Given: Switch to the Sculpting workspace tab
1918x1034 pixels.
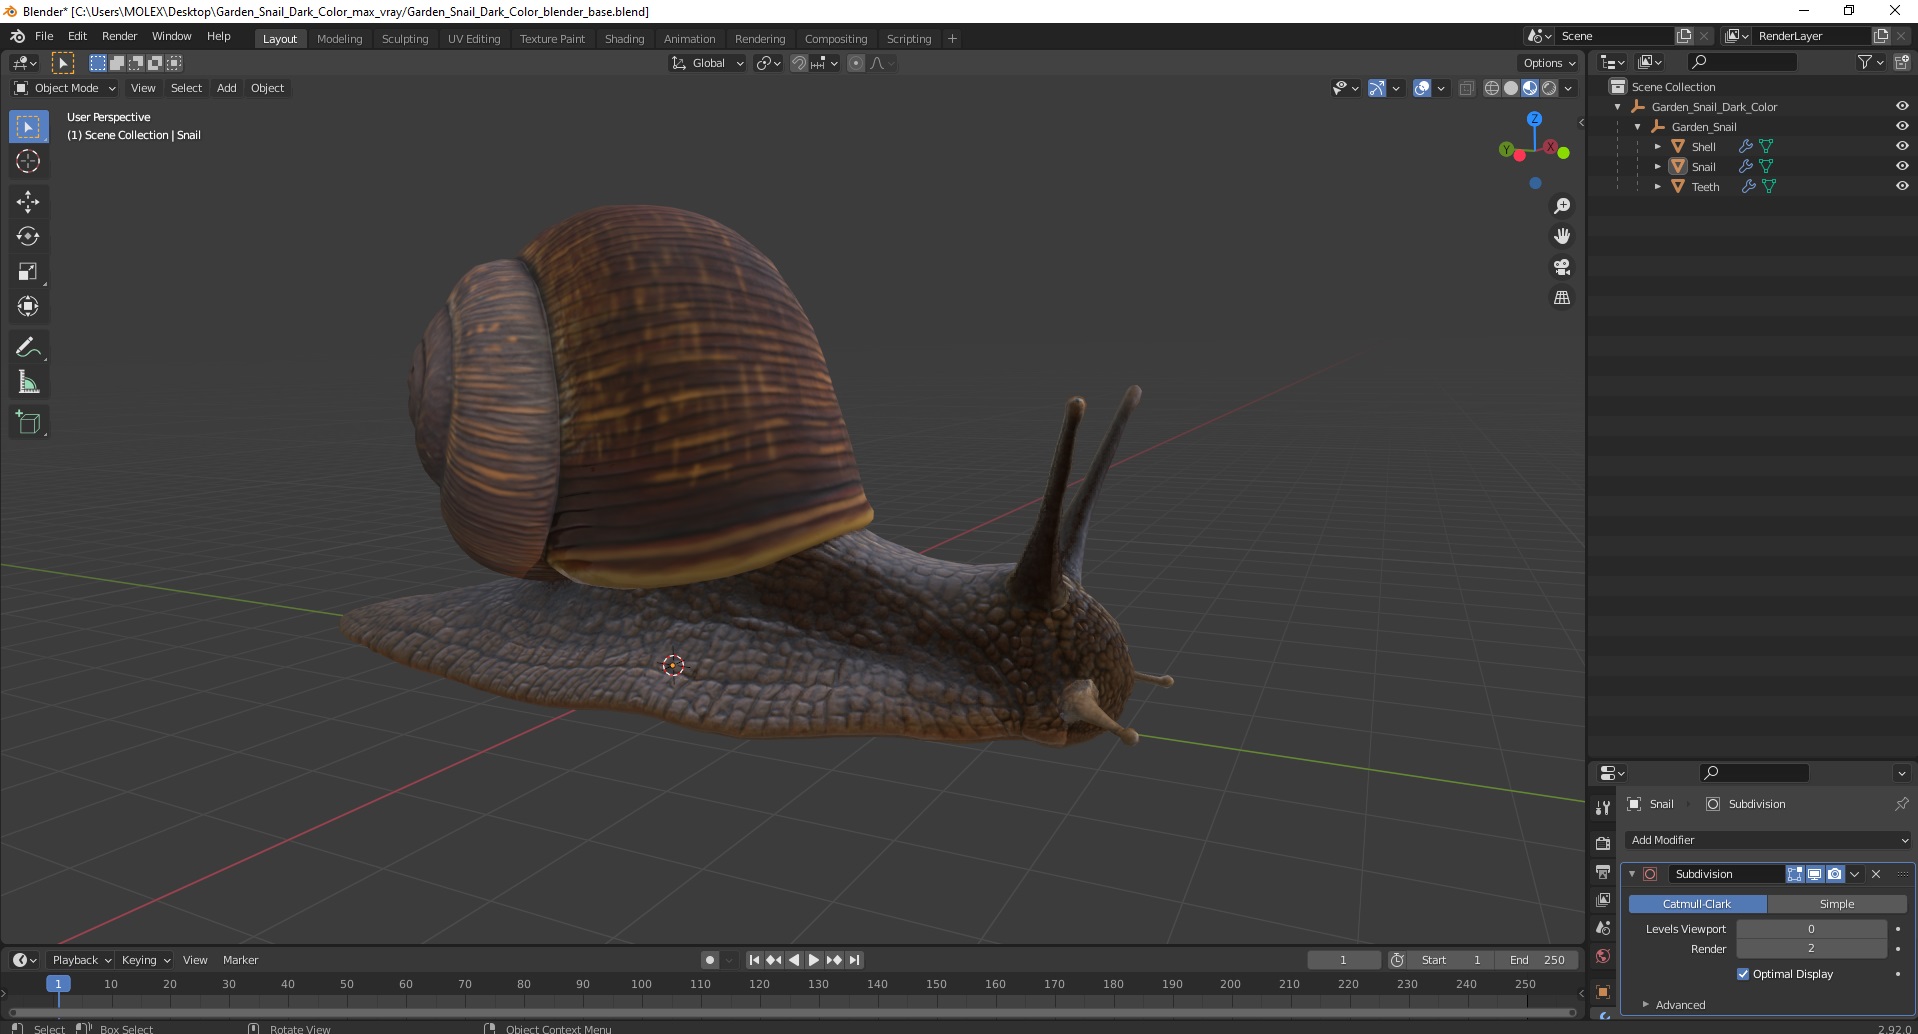Looking at the screenshot, I should [x=404, y=39].
